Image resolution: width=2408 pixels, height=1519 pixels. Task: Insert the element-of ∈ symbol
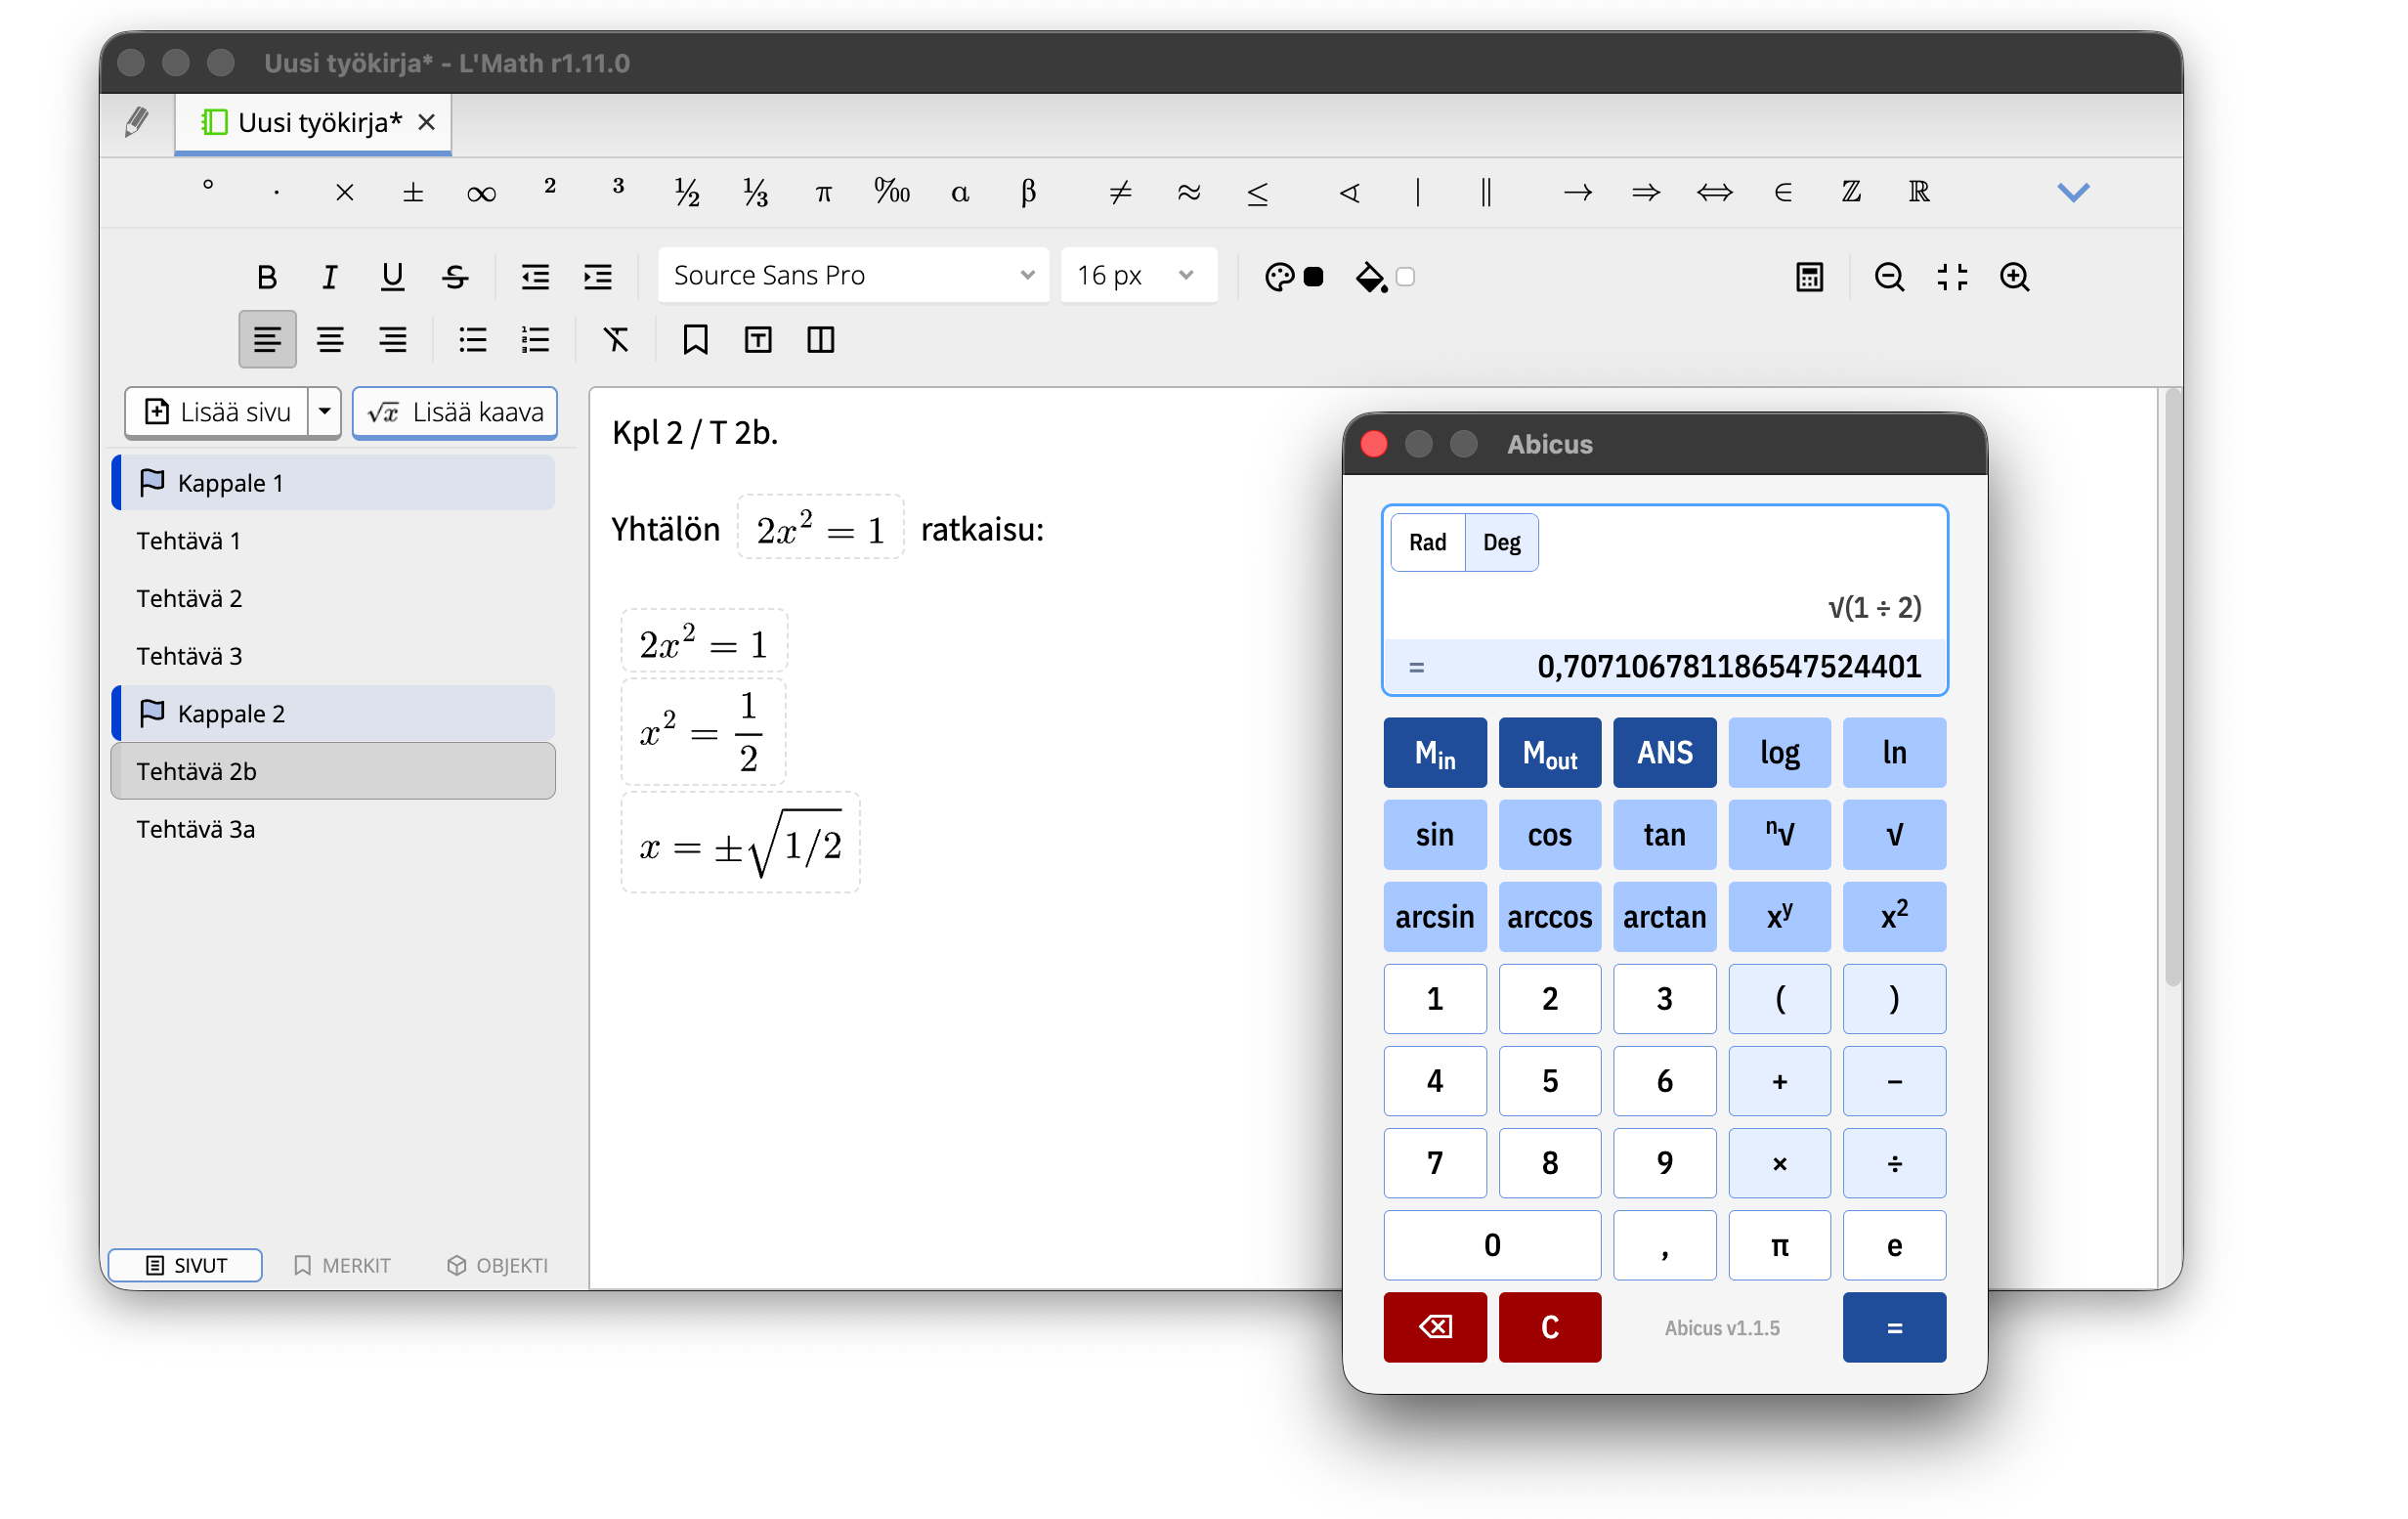coord(1783,192)
